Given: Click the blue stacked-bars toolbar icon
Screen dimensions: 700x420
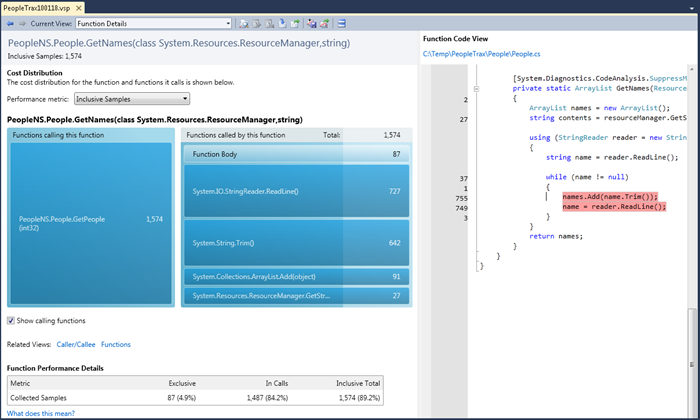Looking at the screenshot, I should 342,24.
